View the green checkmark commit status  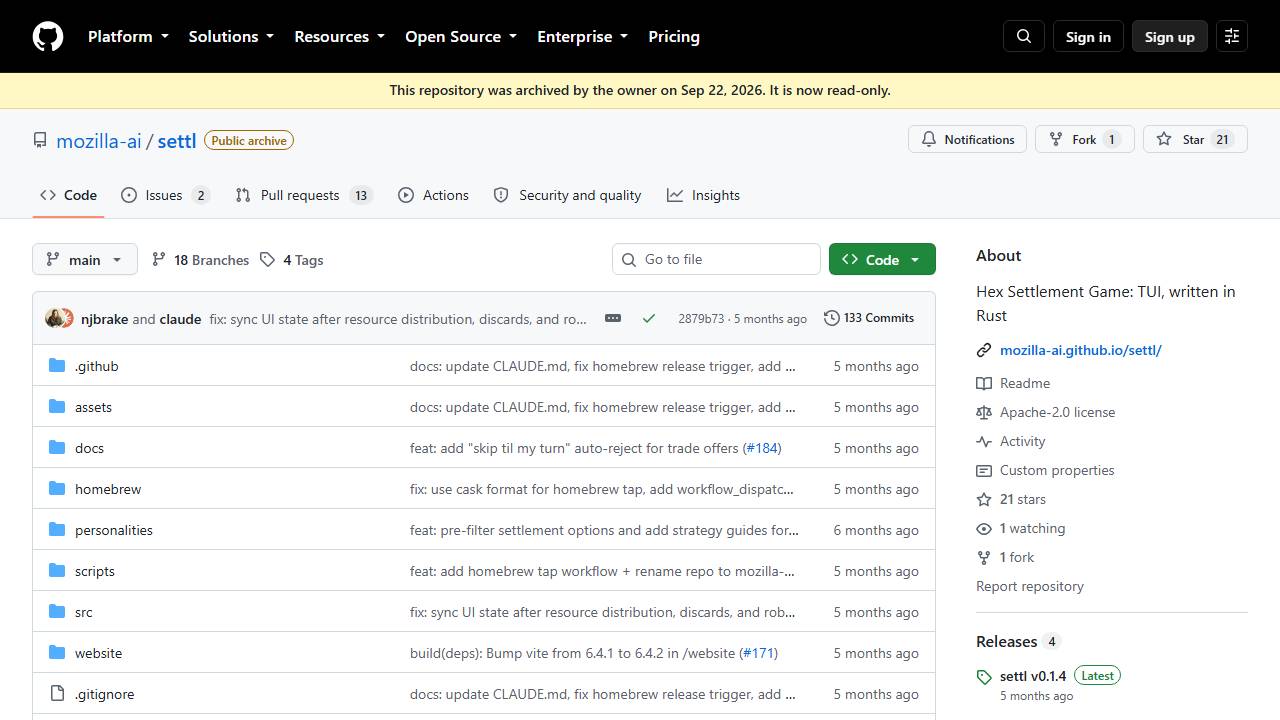coord(649,318)
